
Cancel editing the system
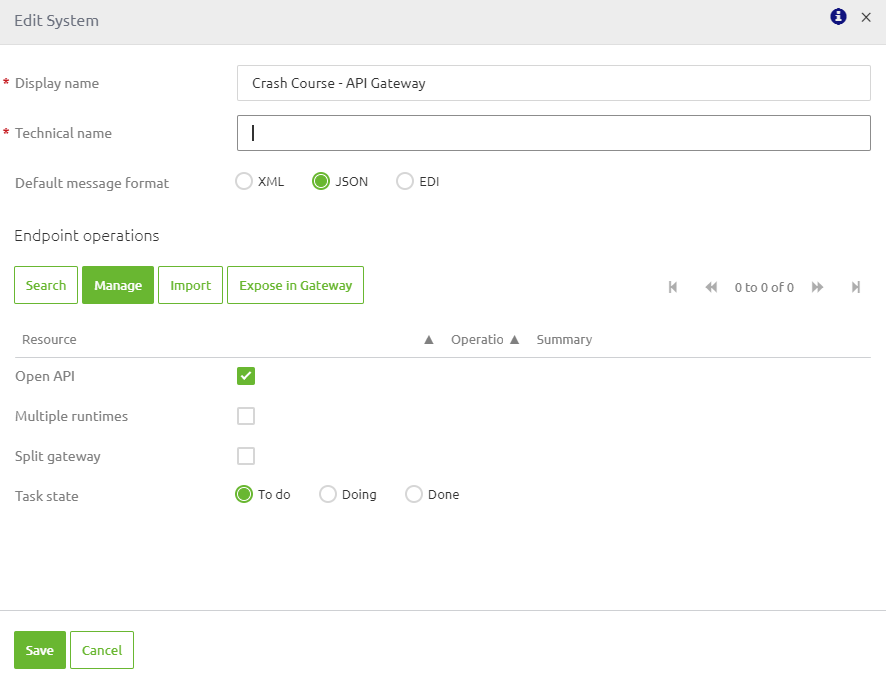[x=101, y=649]
